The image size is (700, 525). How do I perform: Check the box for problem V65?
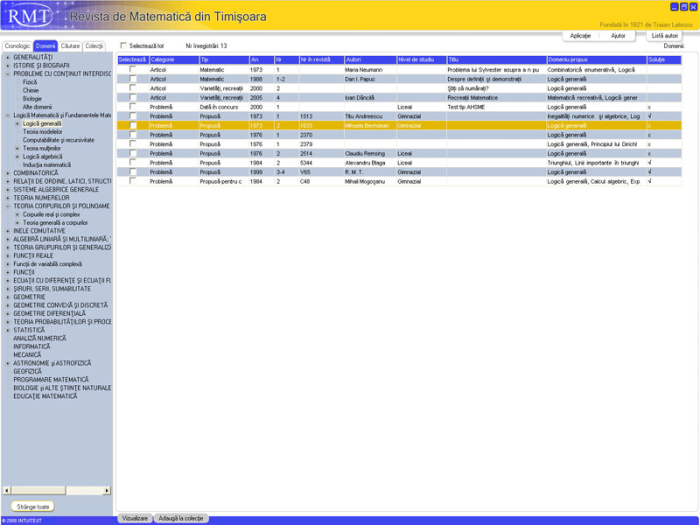click(x=133, y=172)
